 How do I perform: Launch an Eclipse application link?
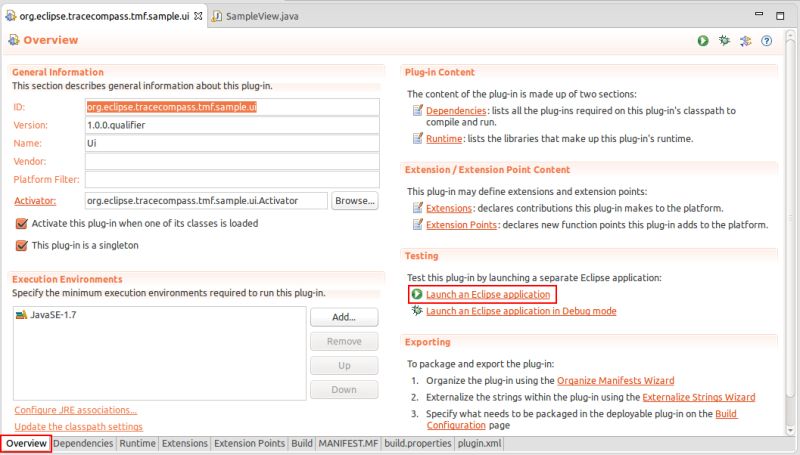pos(488,294)
